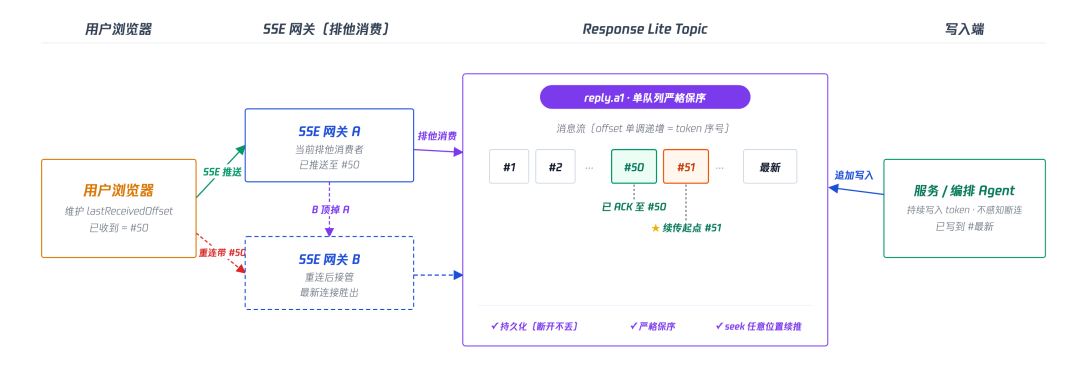Click the 排他消费 arrow label
This screenshot has height=382, width=1080.
pos(437,136)
